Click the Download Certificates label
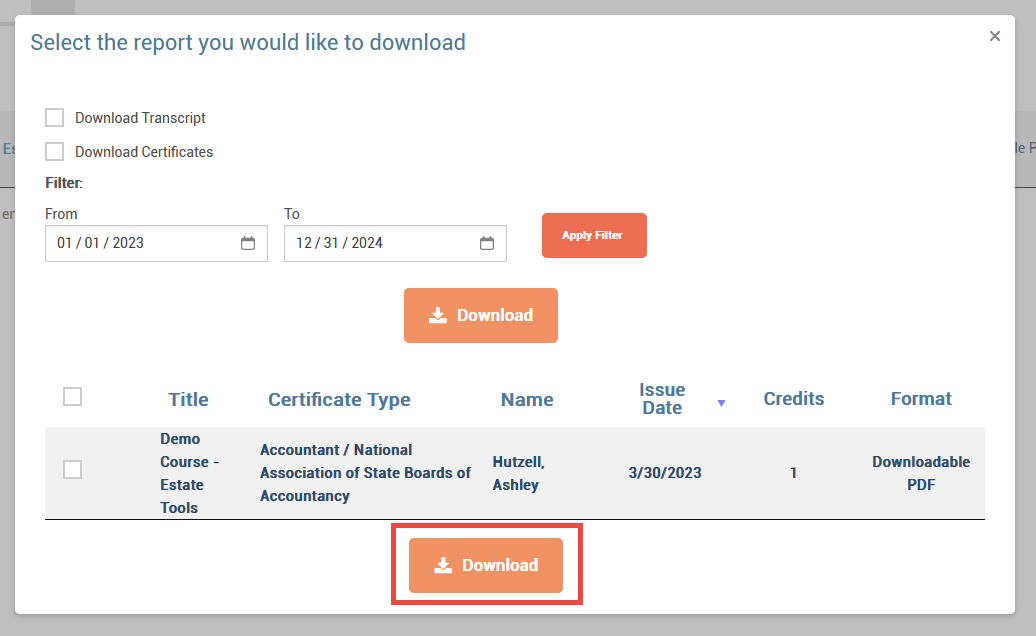 144,152
